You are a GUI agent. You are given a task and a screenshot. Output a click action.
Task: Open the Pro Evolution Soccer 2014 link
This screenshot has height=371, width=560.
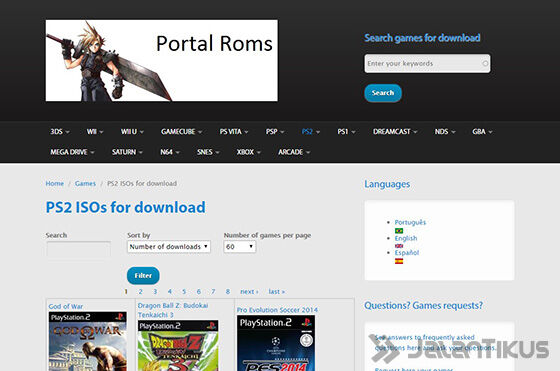[x=277, y=310]
